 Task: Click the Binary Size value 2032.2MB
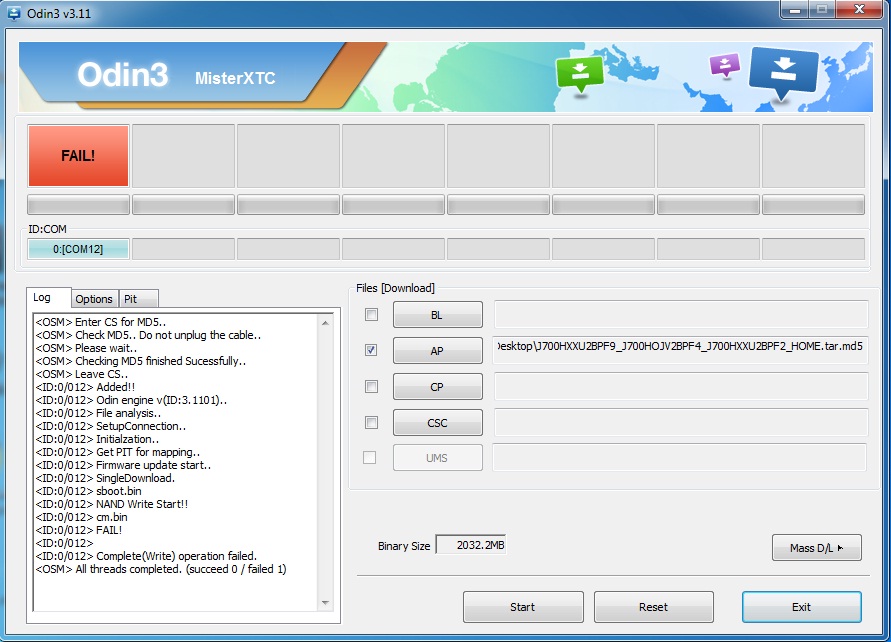click(x=471, y=545)
